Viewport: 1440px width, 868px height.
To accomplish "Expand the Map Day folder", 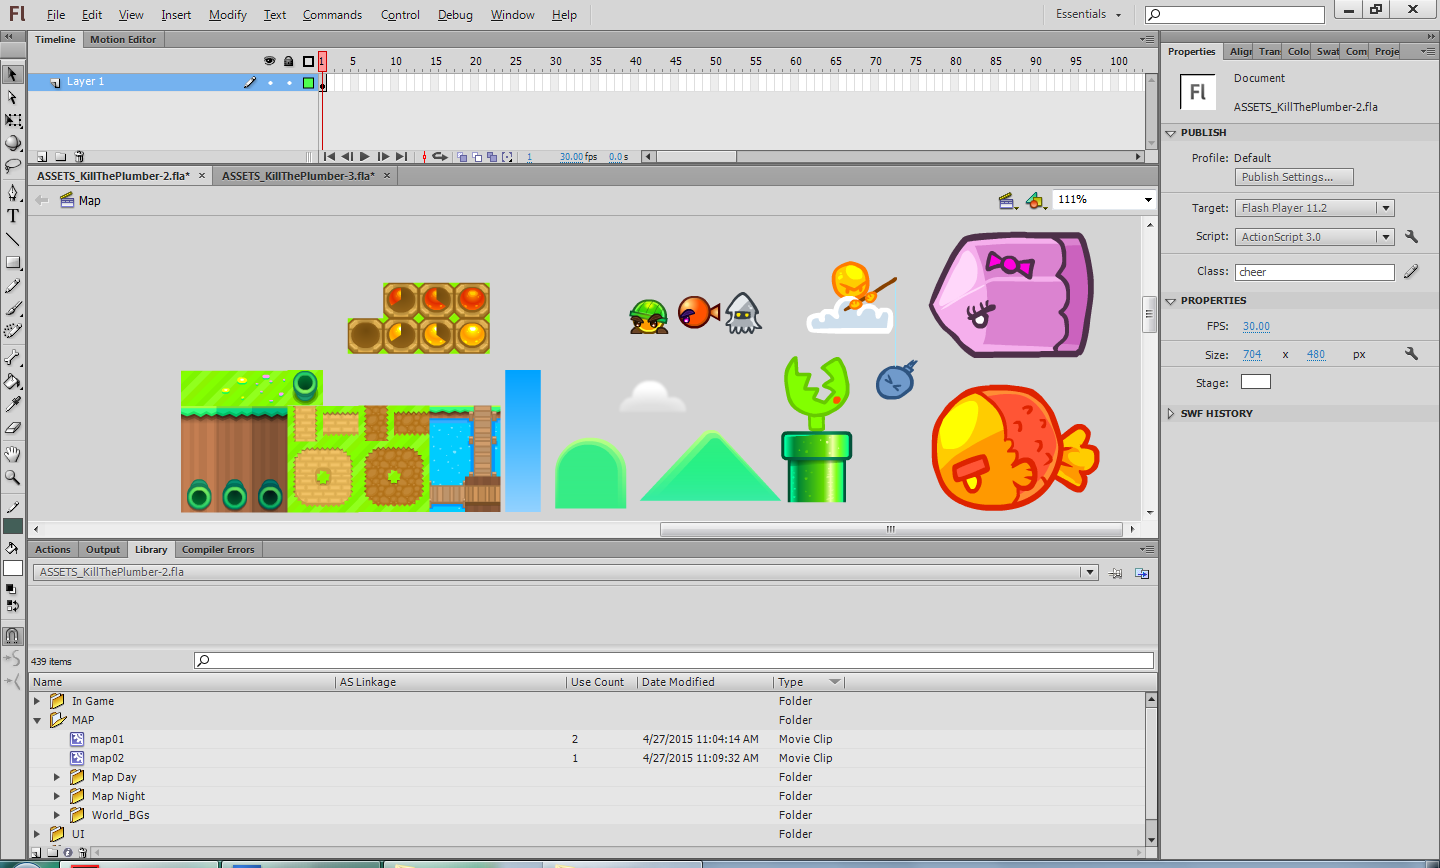I will pos(57,777).
